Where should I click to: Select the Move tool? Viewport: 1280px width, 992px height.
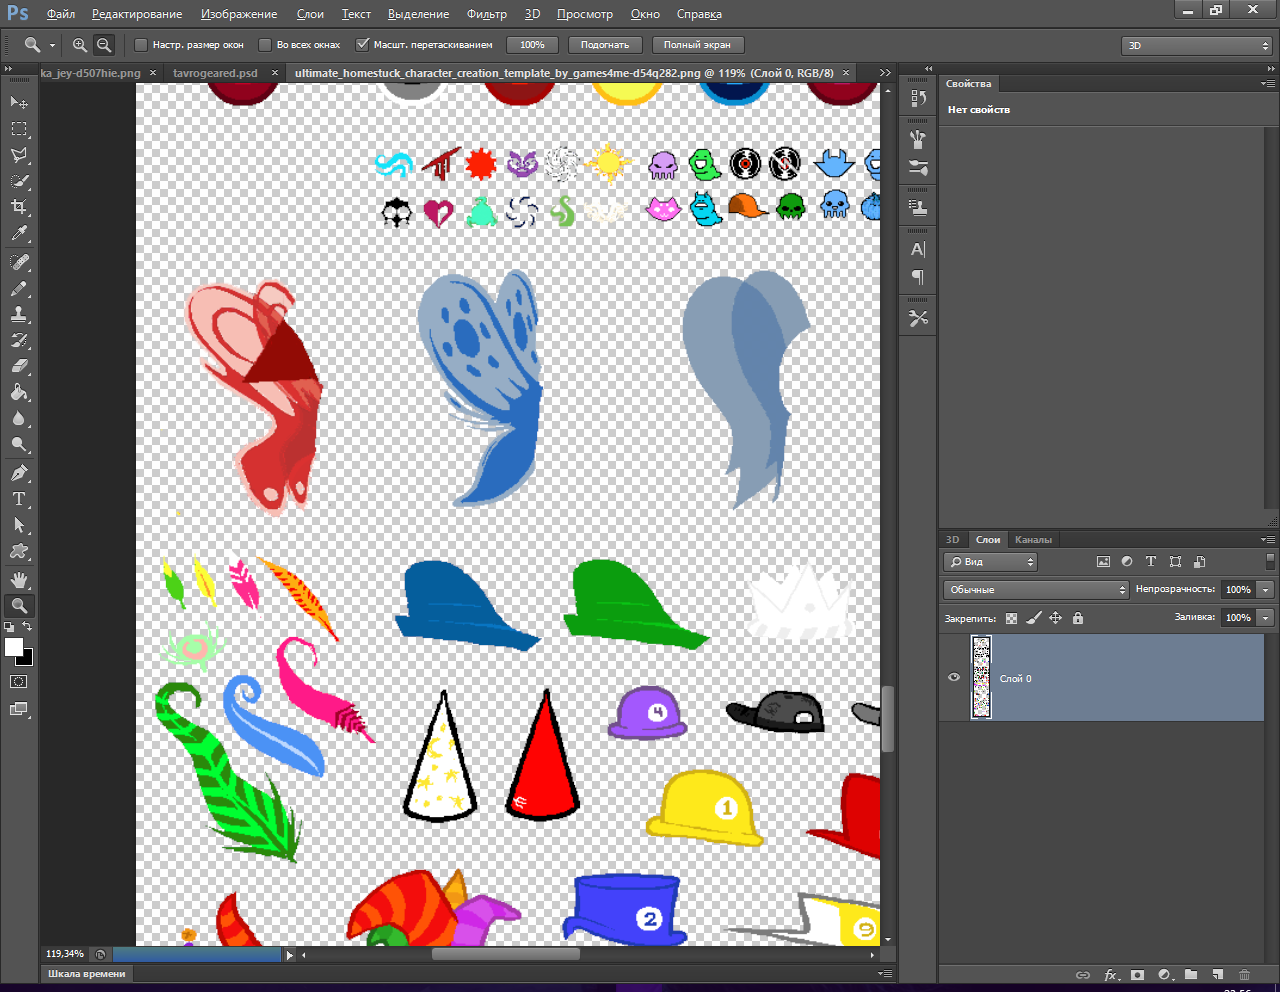coord(19,103)
